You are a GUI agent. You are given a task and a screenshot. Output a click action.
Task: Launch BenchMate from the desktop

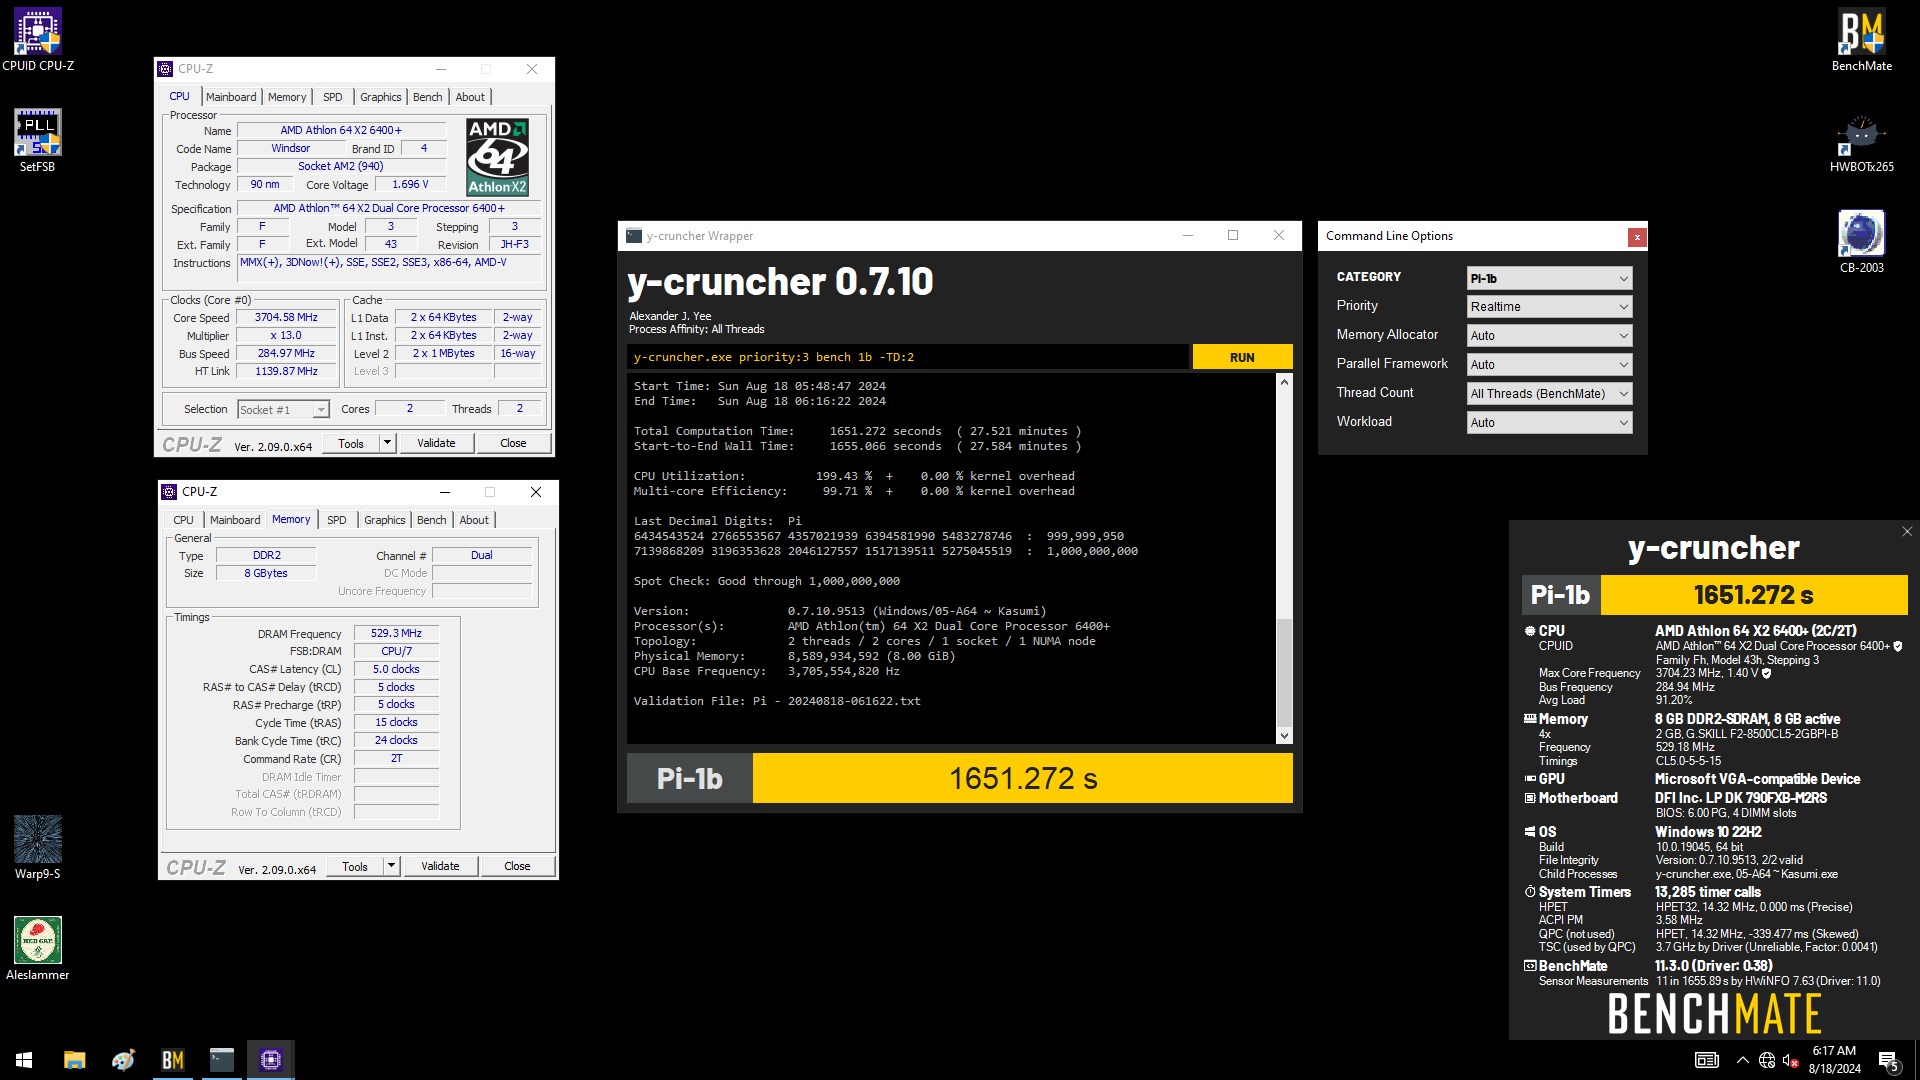point(1861,40)
